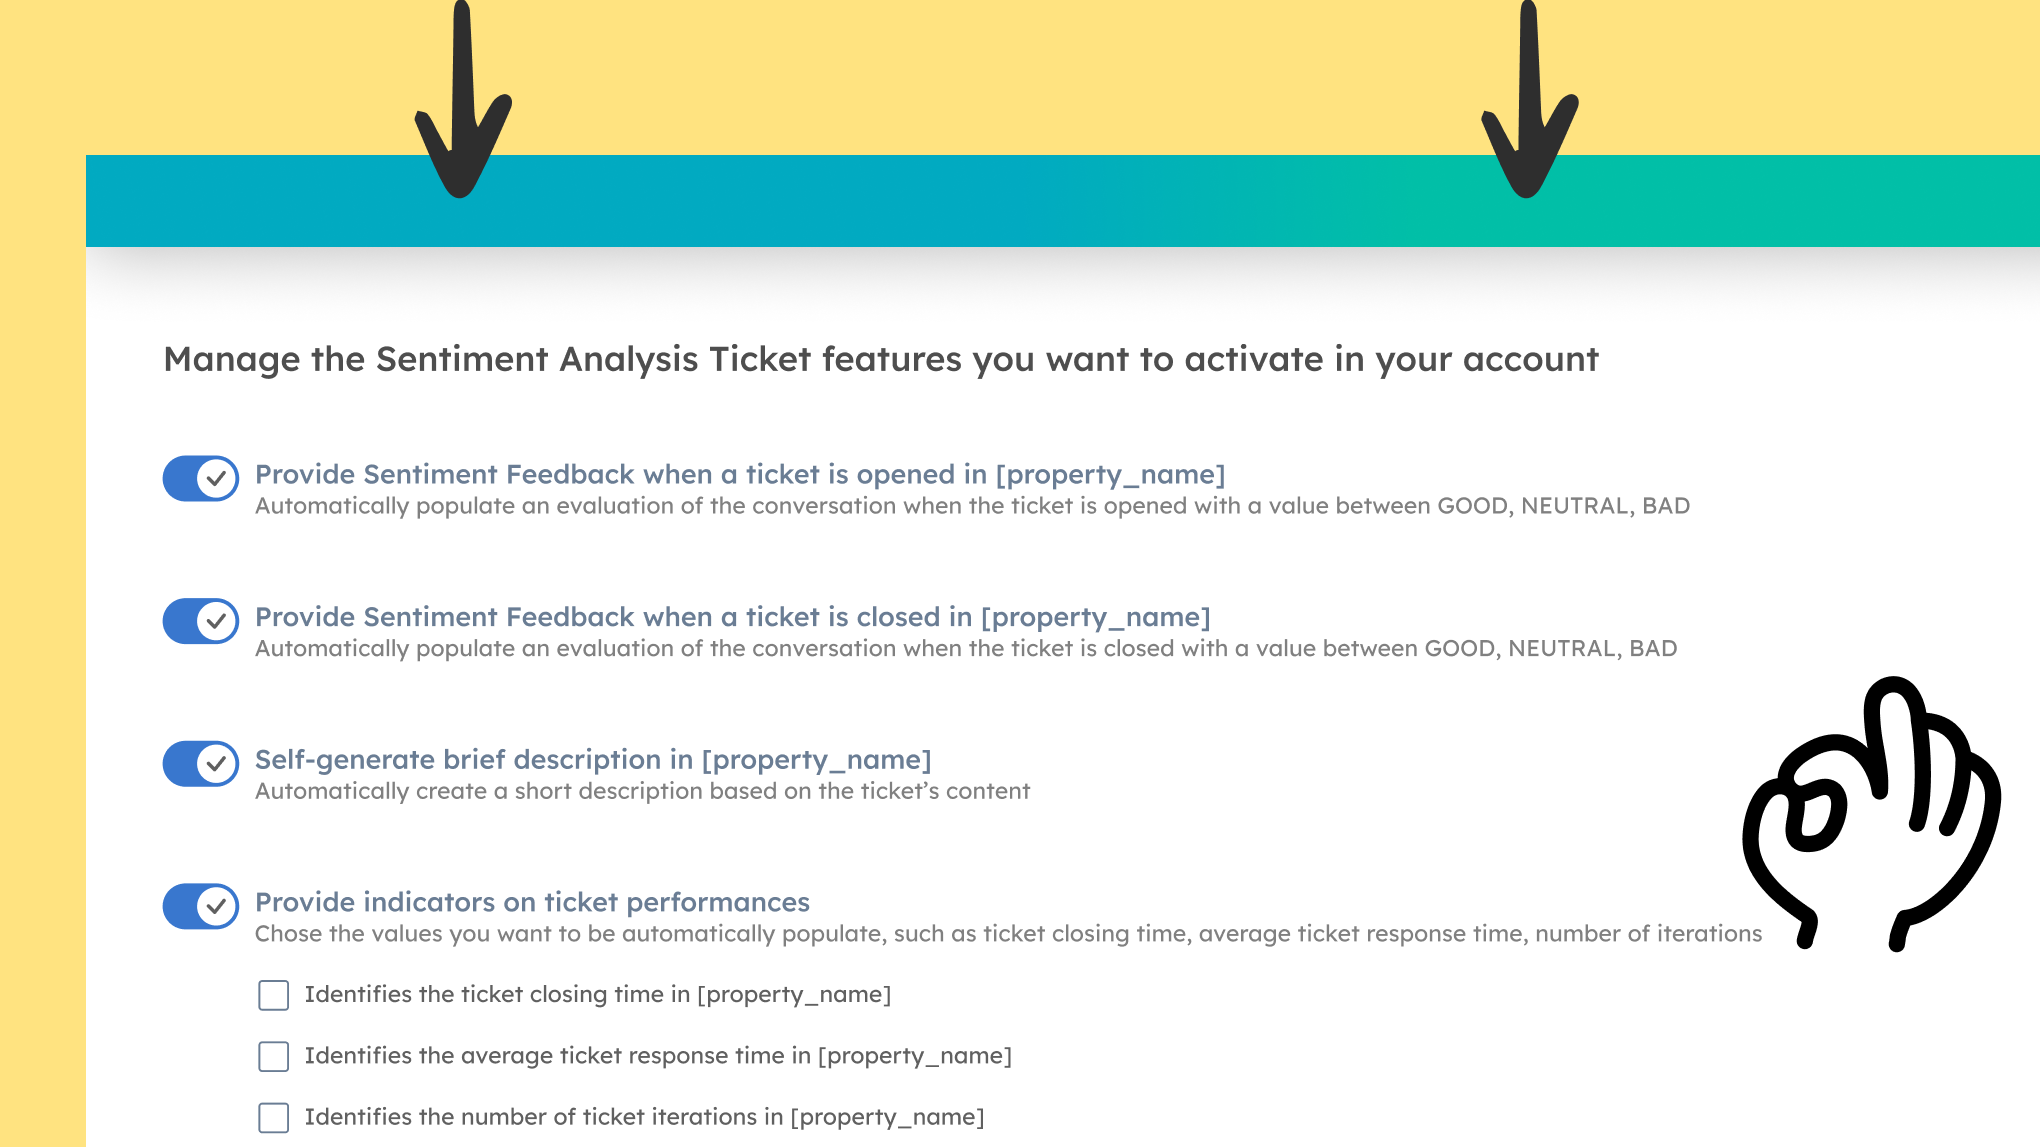The height and width of the screenshot is (1147, 2040).
Task: Click the 'Identifies the average ticket response time' label
Action: [x=658, y=1056]
